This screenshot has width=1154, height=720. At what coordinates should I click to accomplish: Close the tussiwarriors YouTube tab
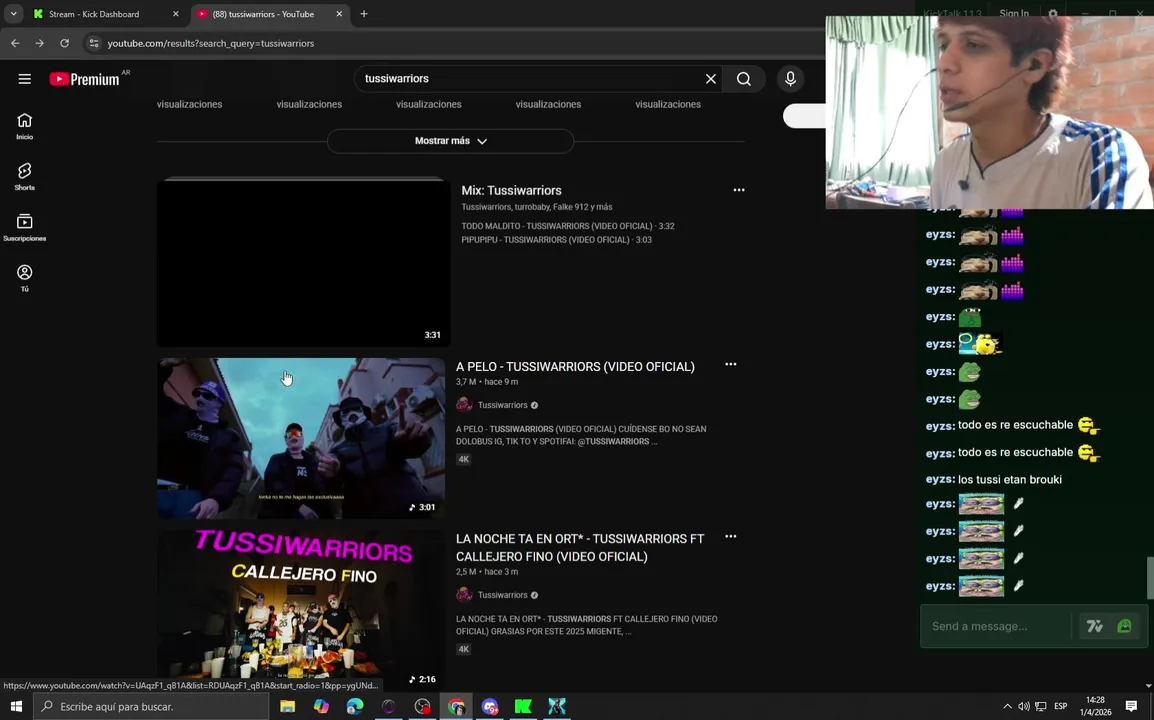[x=339, y=14]
